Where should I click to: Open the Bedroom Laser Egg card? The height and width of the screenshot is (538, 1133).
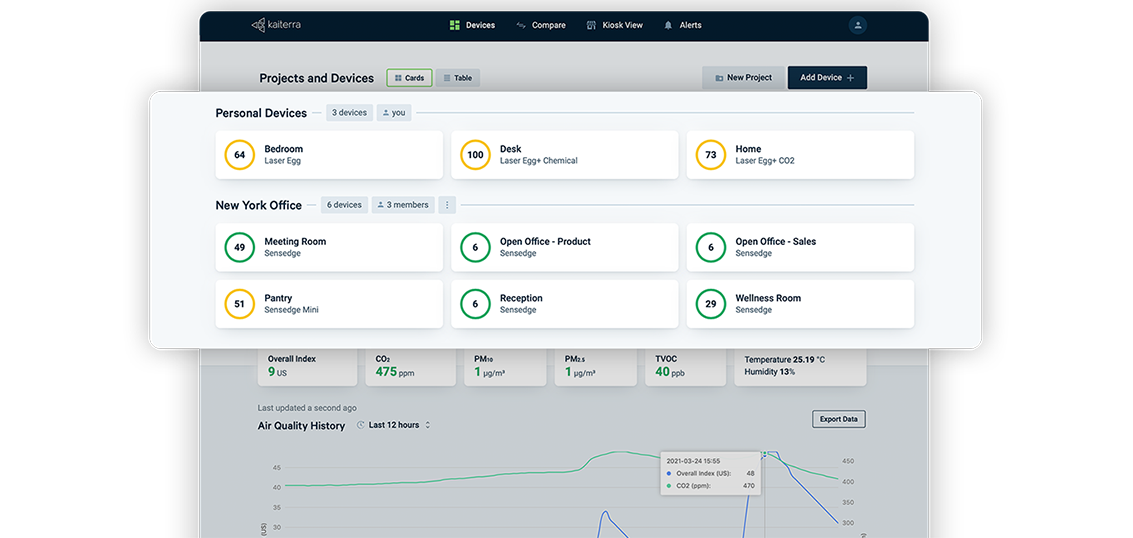tap(329, 155)
